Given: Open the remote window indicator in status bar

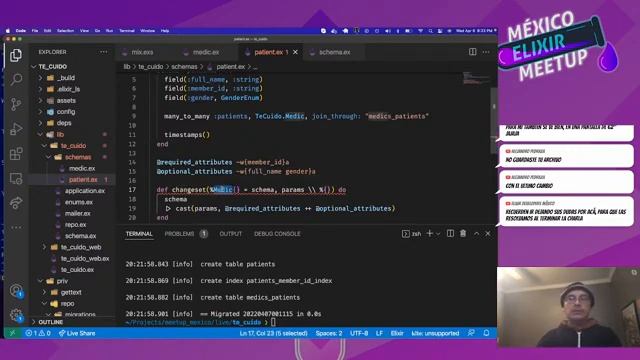Looking at the screenshot, I should pos(12,333).
